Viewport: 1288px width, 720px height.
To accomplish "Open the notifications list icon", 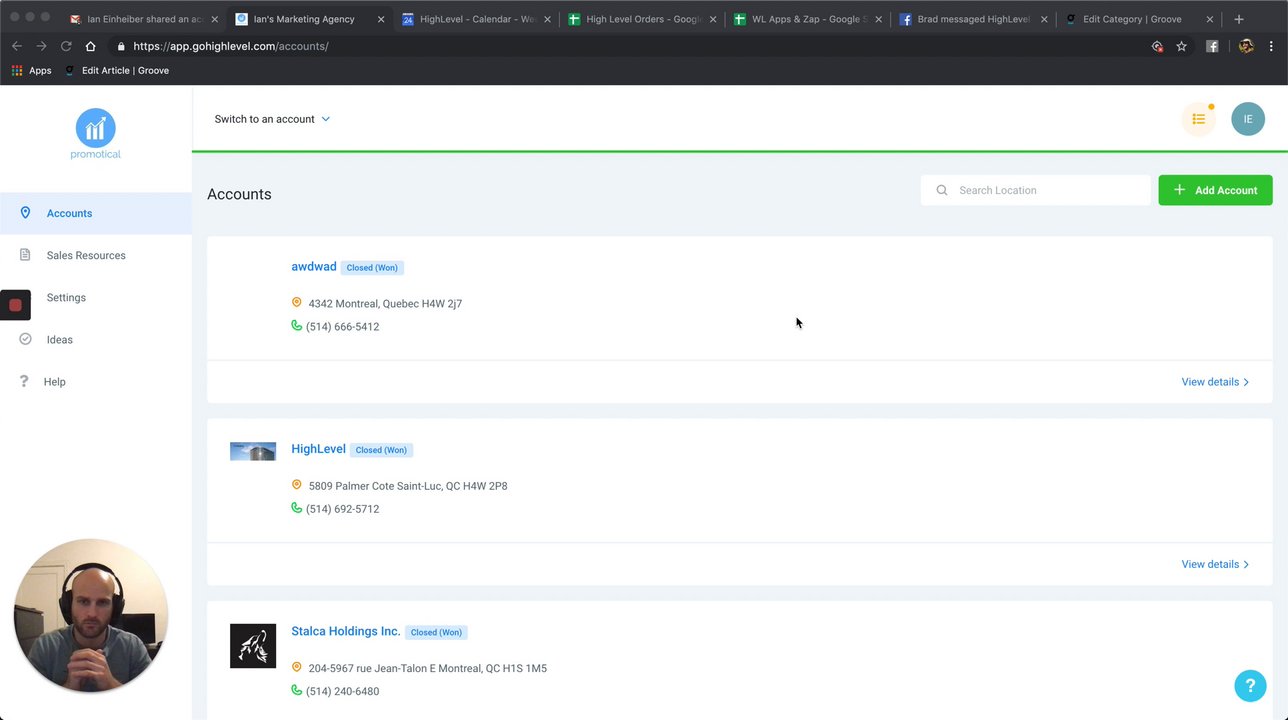I will click(x=1198, y=119).
